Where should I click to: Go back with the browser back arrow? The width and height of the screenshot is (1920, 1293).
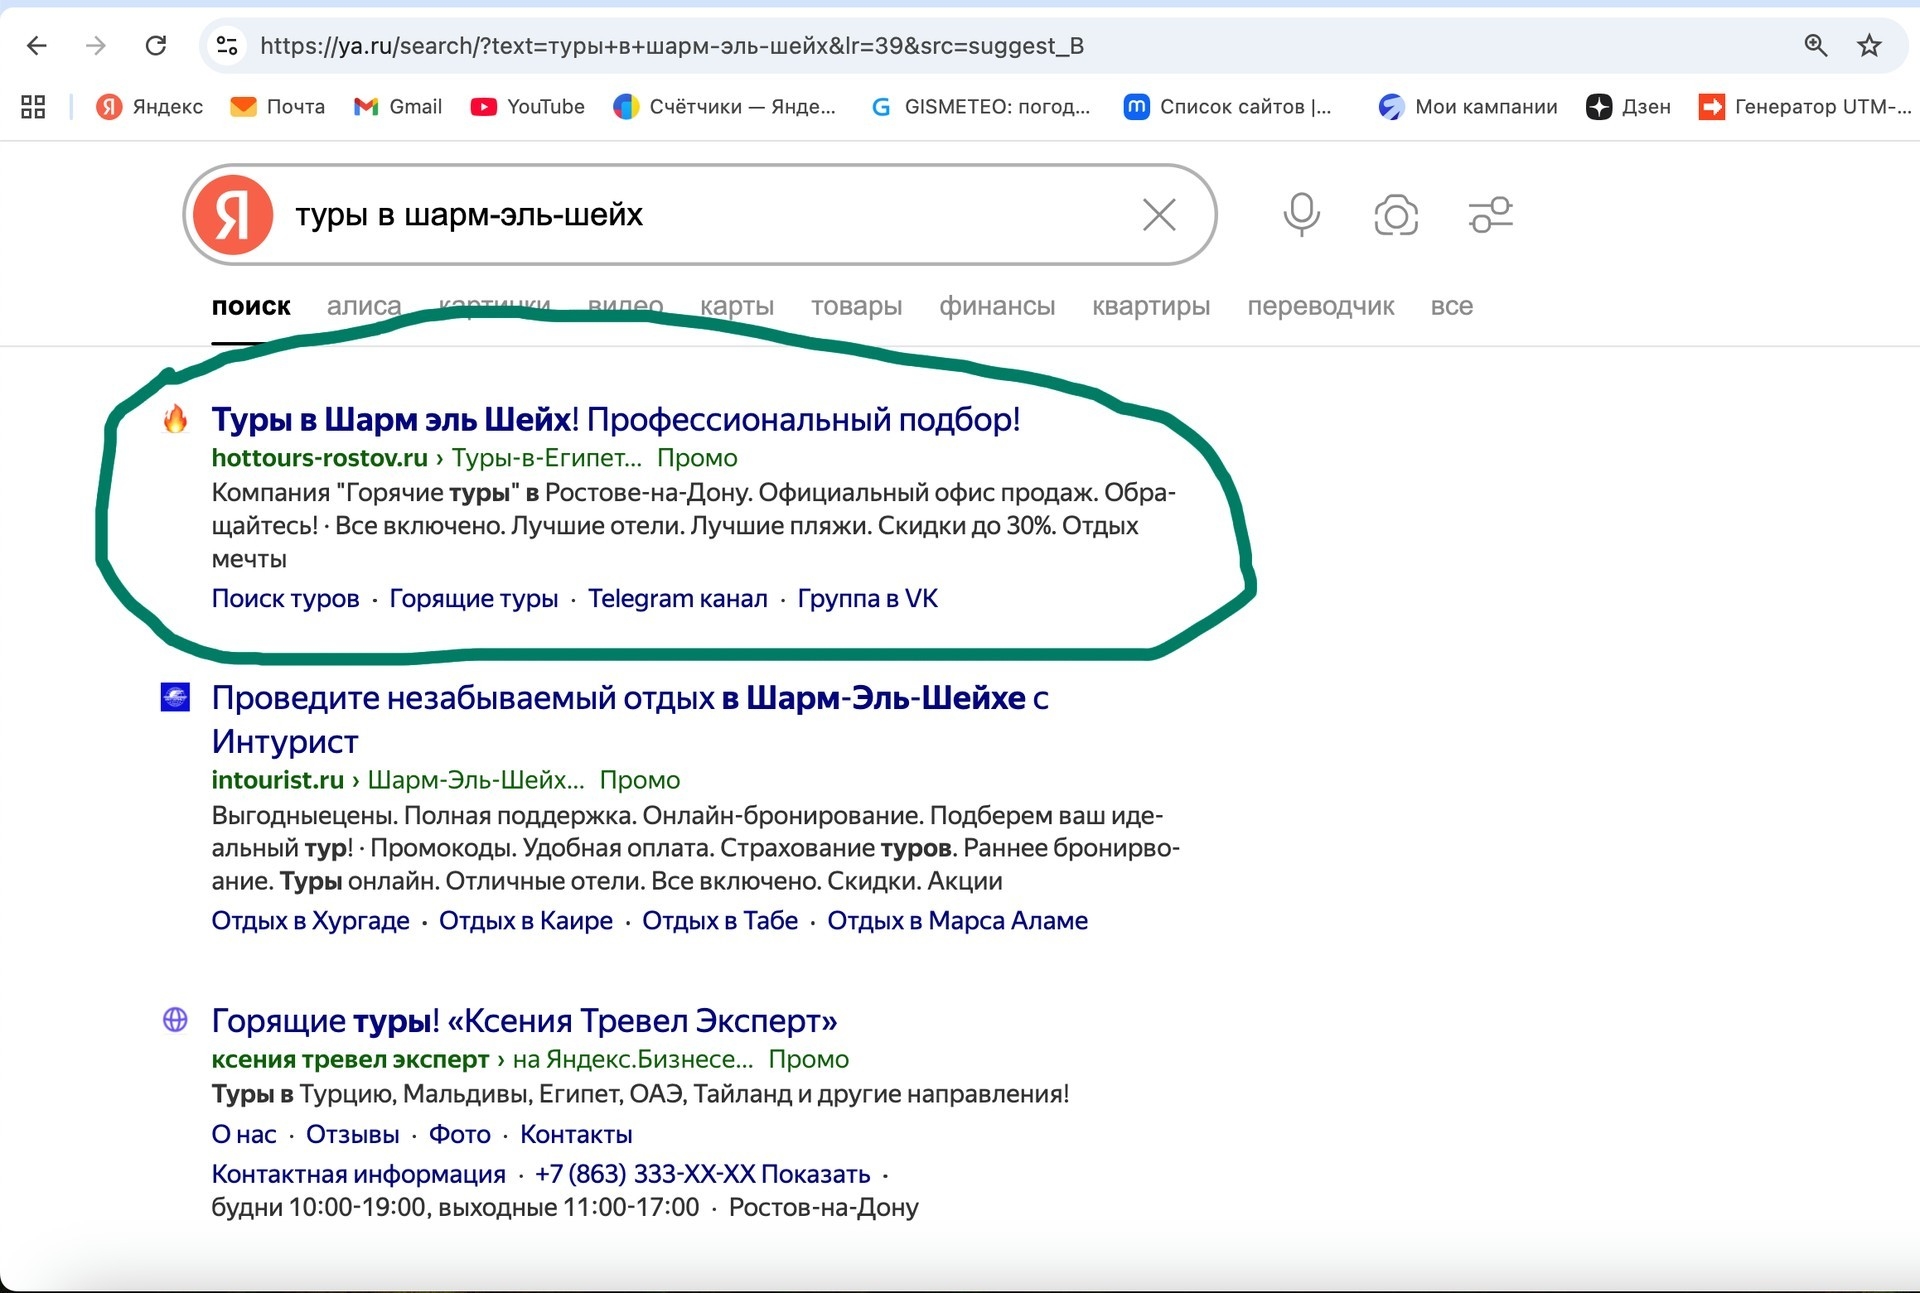point(37,46)
